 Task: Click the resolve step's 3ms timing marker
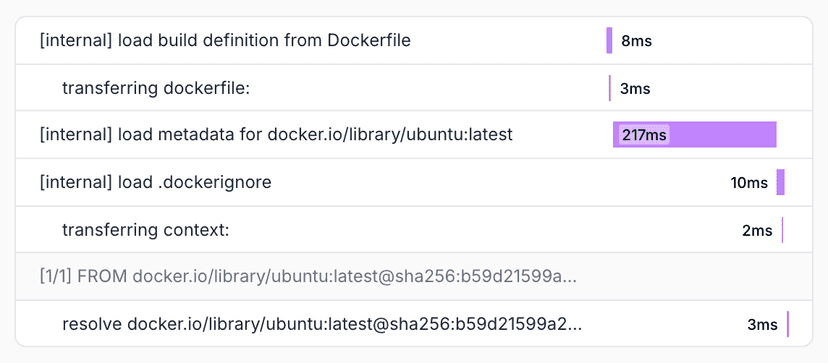pyautogui.click(x=788, y=324)
